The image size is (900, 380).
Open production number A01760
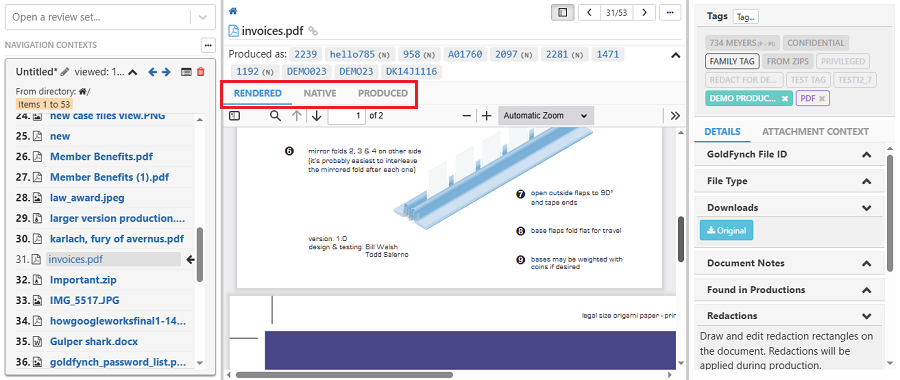[x=465, y=55]
